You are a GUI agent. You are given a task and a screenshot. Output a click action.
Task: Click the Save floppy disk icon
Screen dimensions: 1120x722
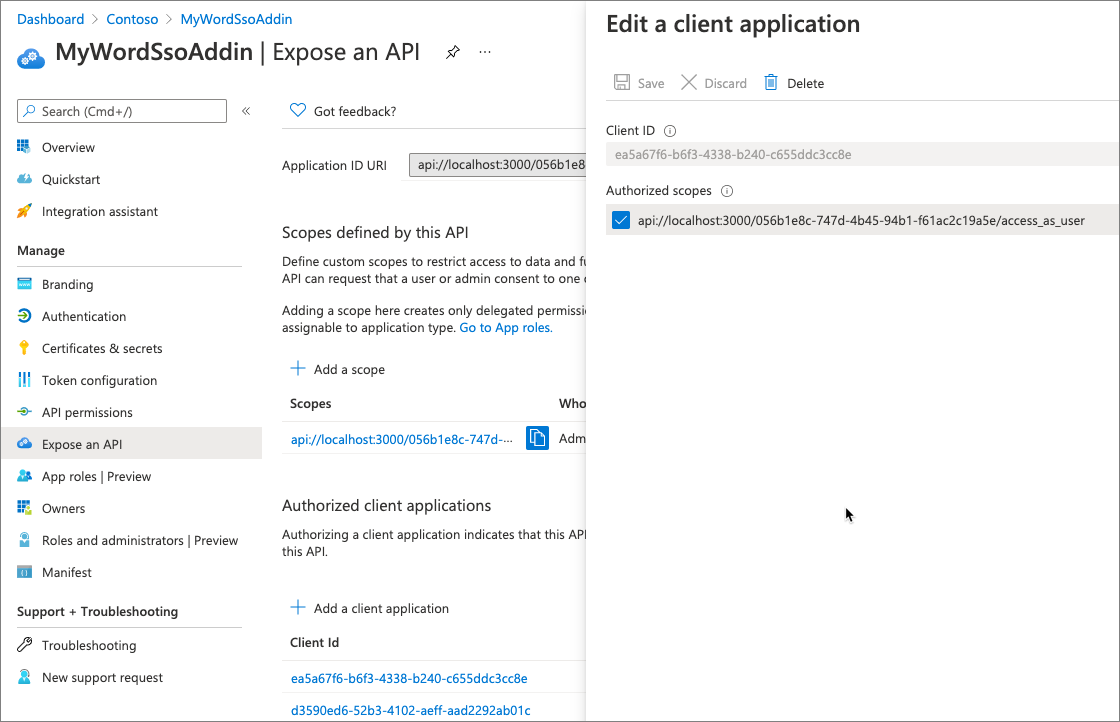[622, 82]
